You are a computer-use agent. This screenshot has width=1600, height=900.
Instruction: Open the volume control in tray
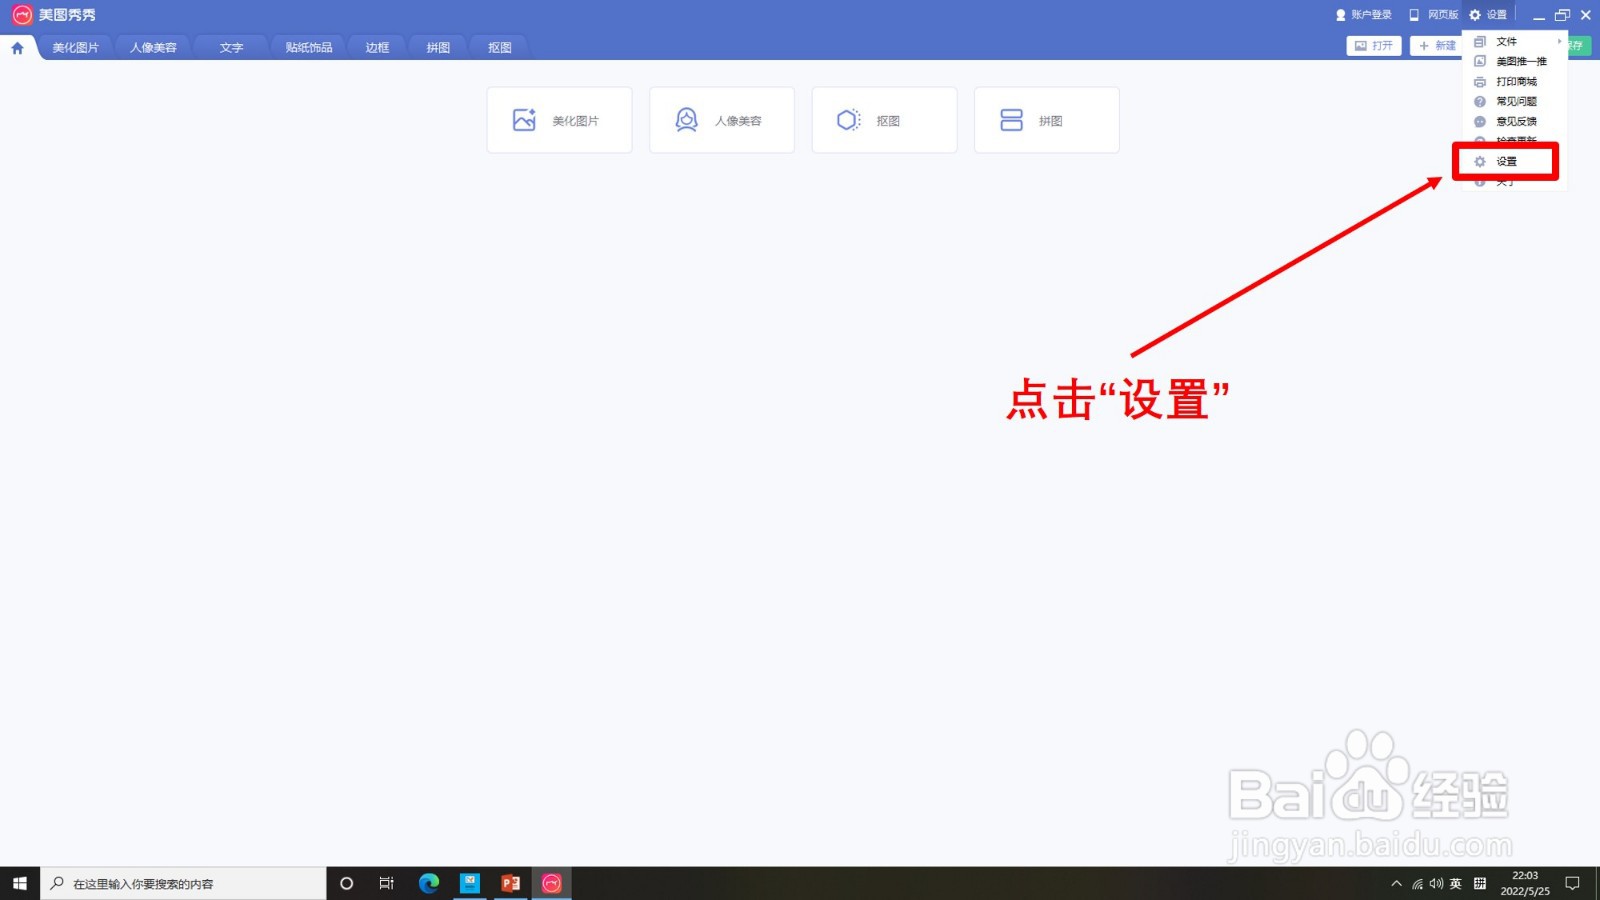[1436, 883]
